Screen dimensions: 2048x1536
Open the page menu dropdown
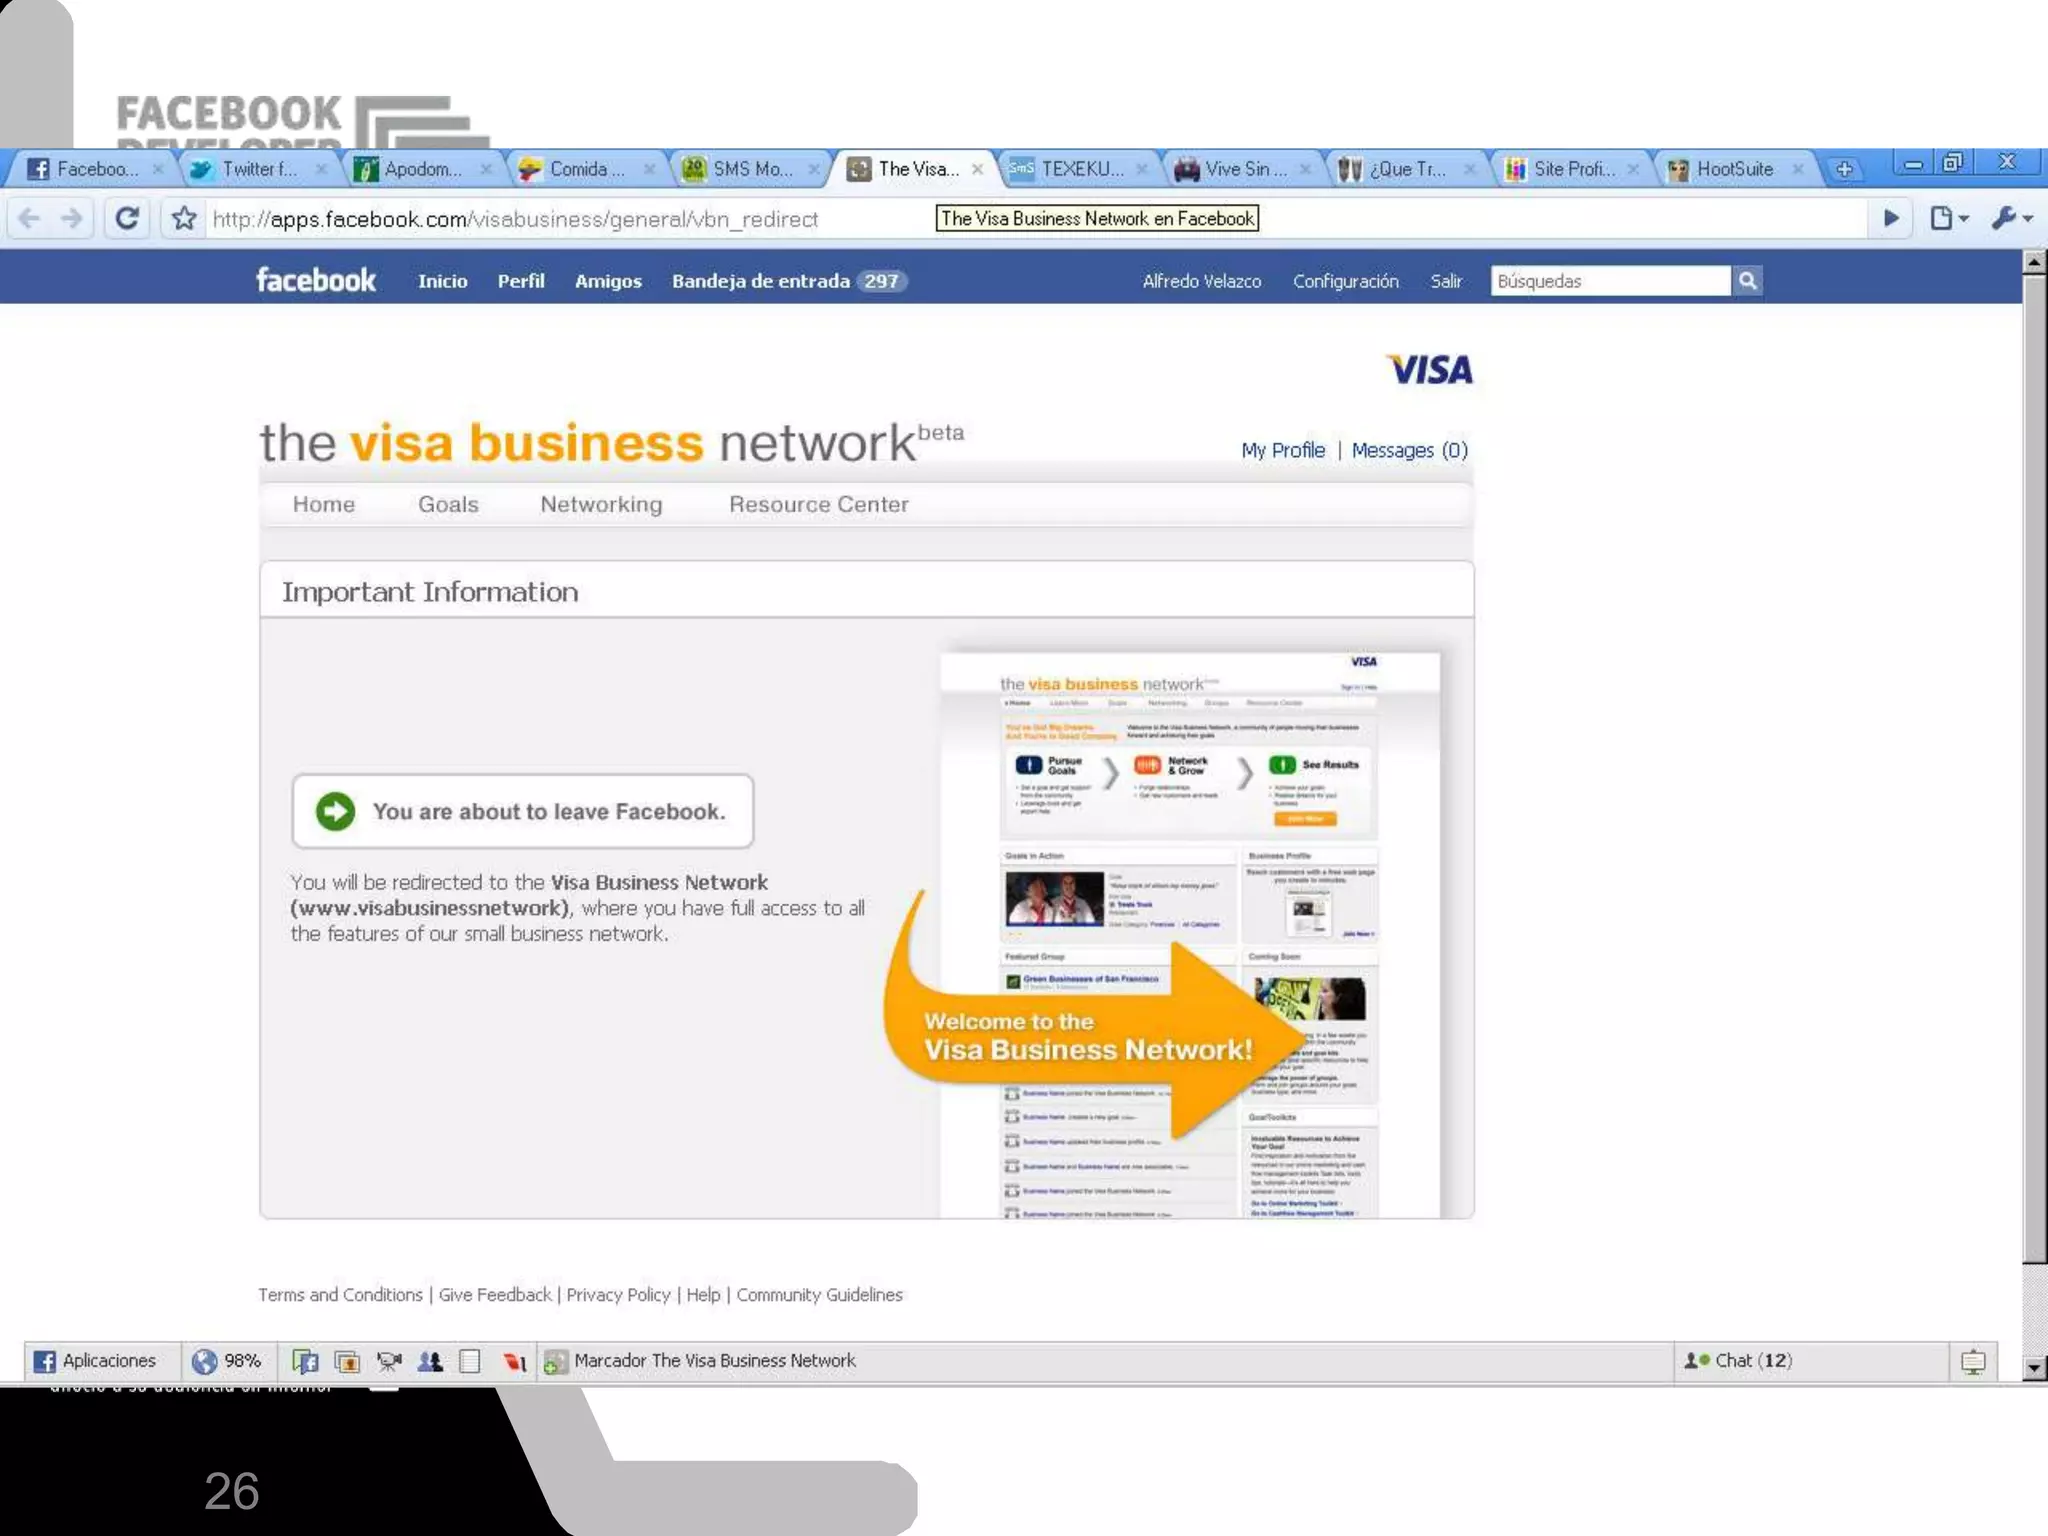pyautogui.click(x=1948, y=218)
